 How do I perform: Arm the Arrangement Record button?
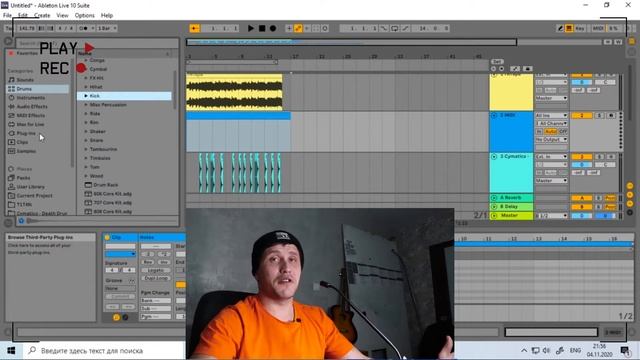pos(273,28)
